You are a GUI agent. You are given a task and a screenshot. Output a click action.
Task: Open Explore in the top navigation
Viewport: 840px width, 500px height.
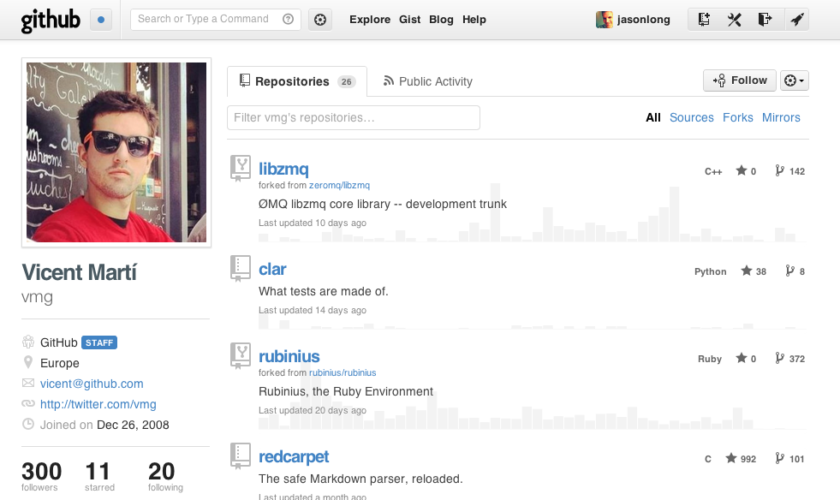[370, 19]
